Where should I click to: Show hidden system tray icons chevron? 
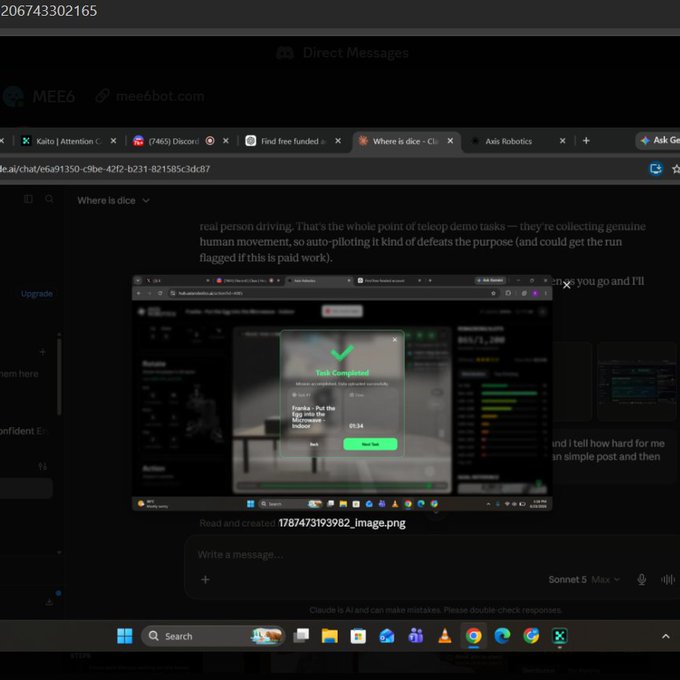coord(665,636)
